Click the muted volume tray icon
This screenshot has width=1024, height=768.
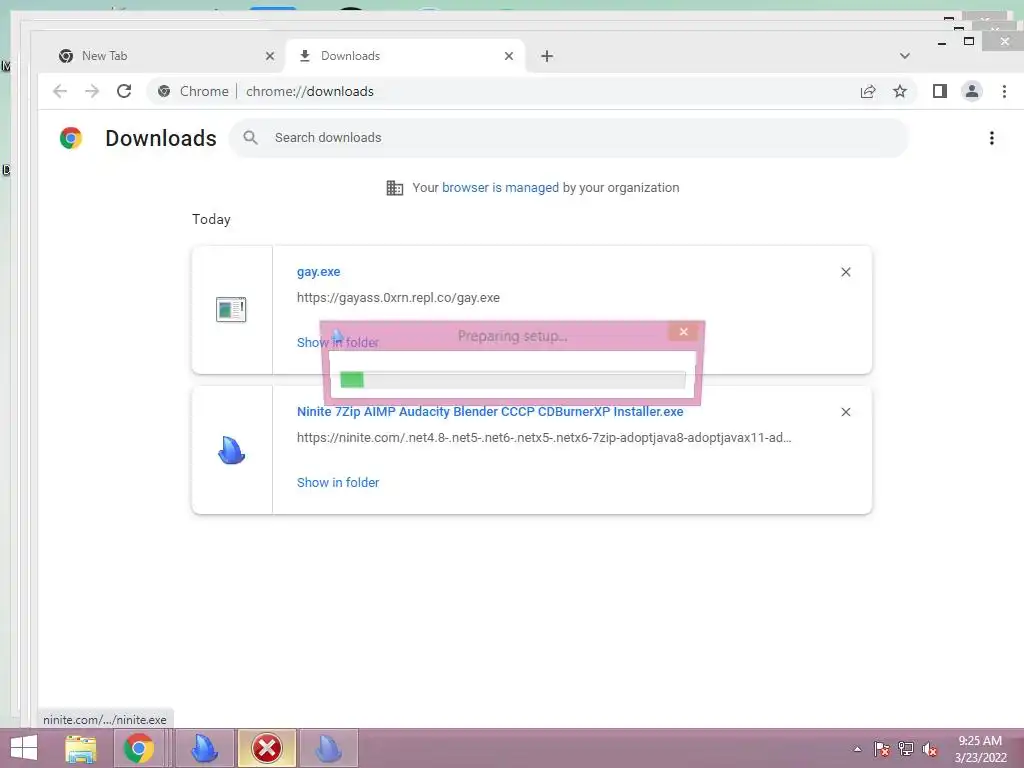930,749
